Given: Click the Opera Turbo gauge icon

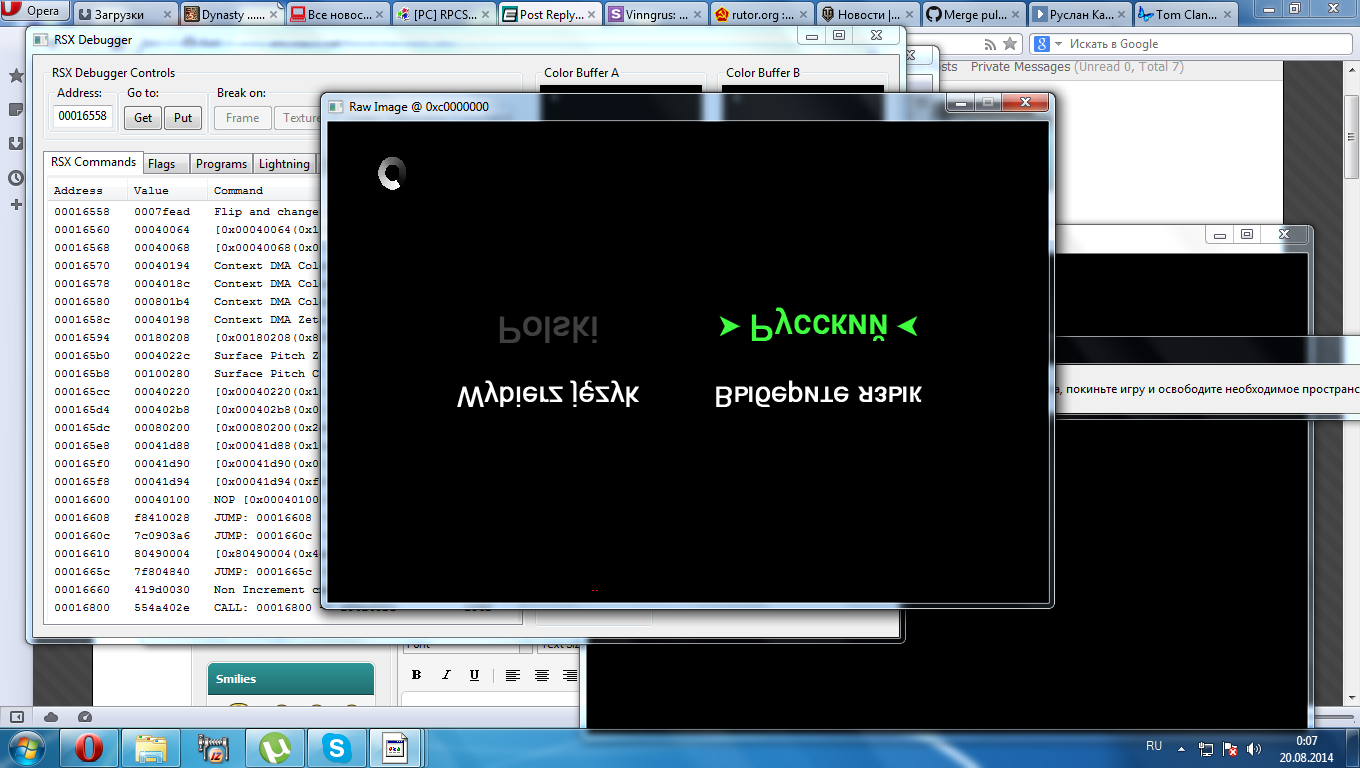Looking at the screenshot, I should click(x=85, y=717).
